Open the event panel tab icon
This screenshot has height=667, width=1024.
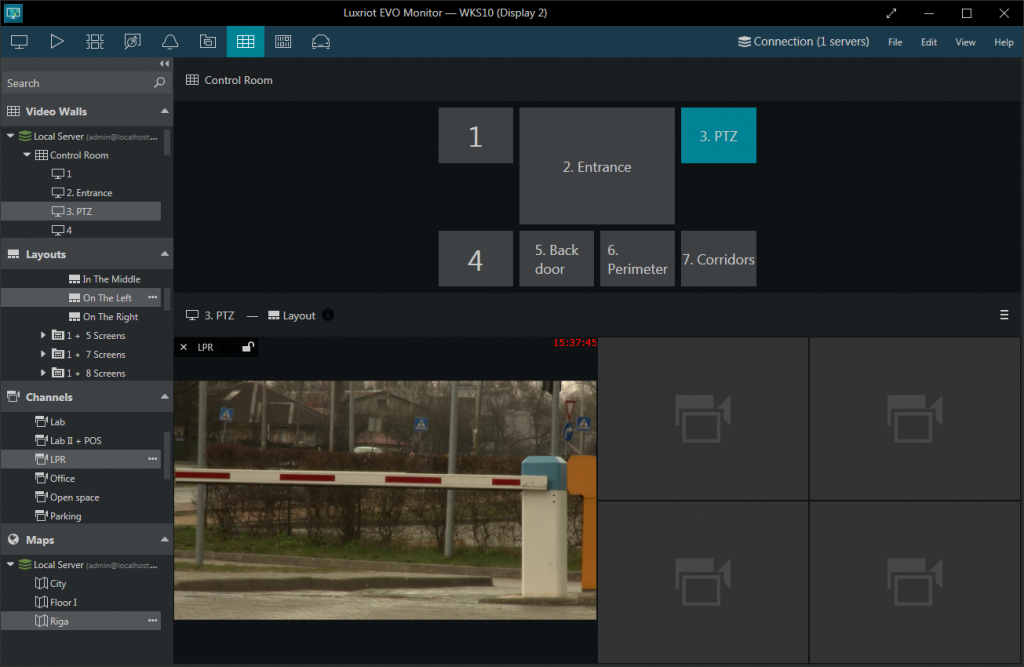[283, 42]
